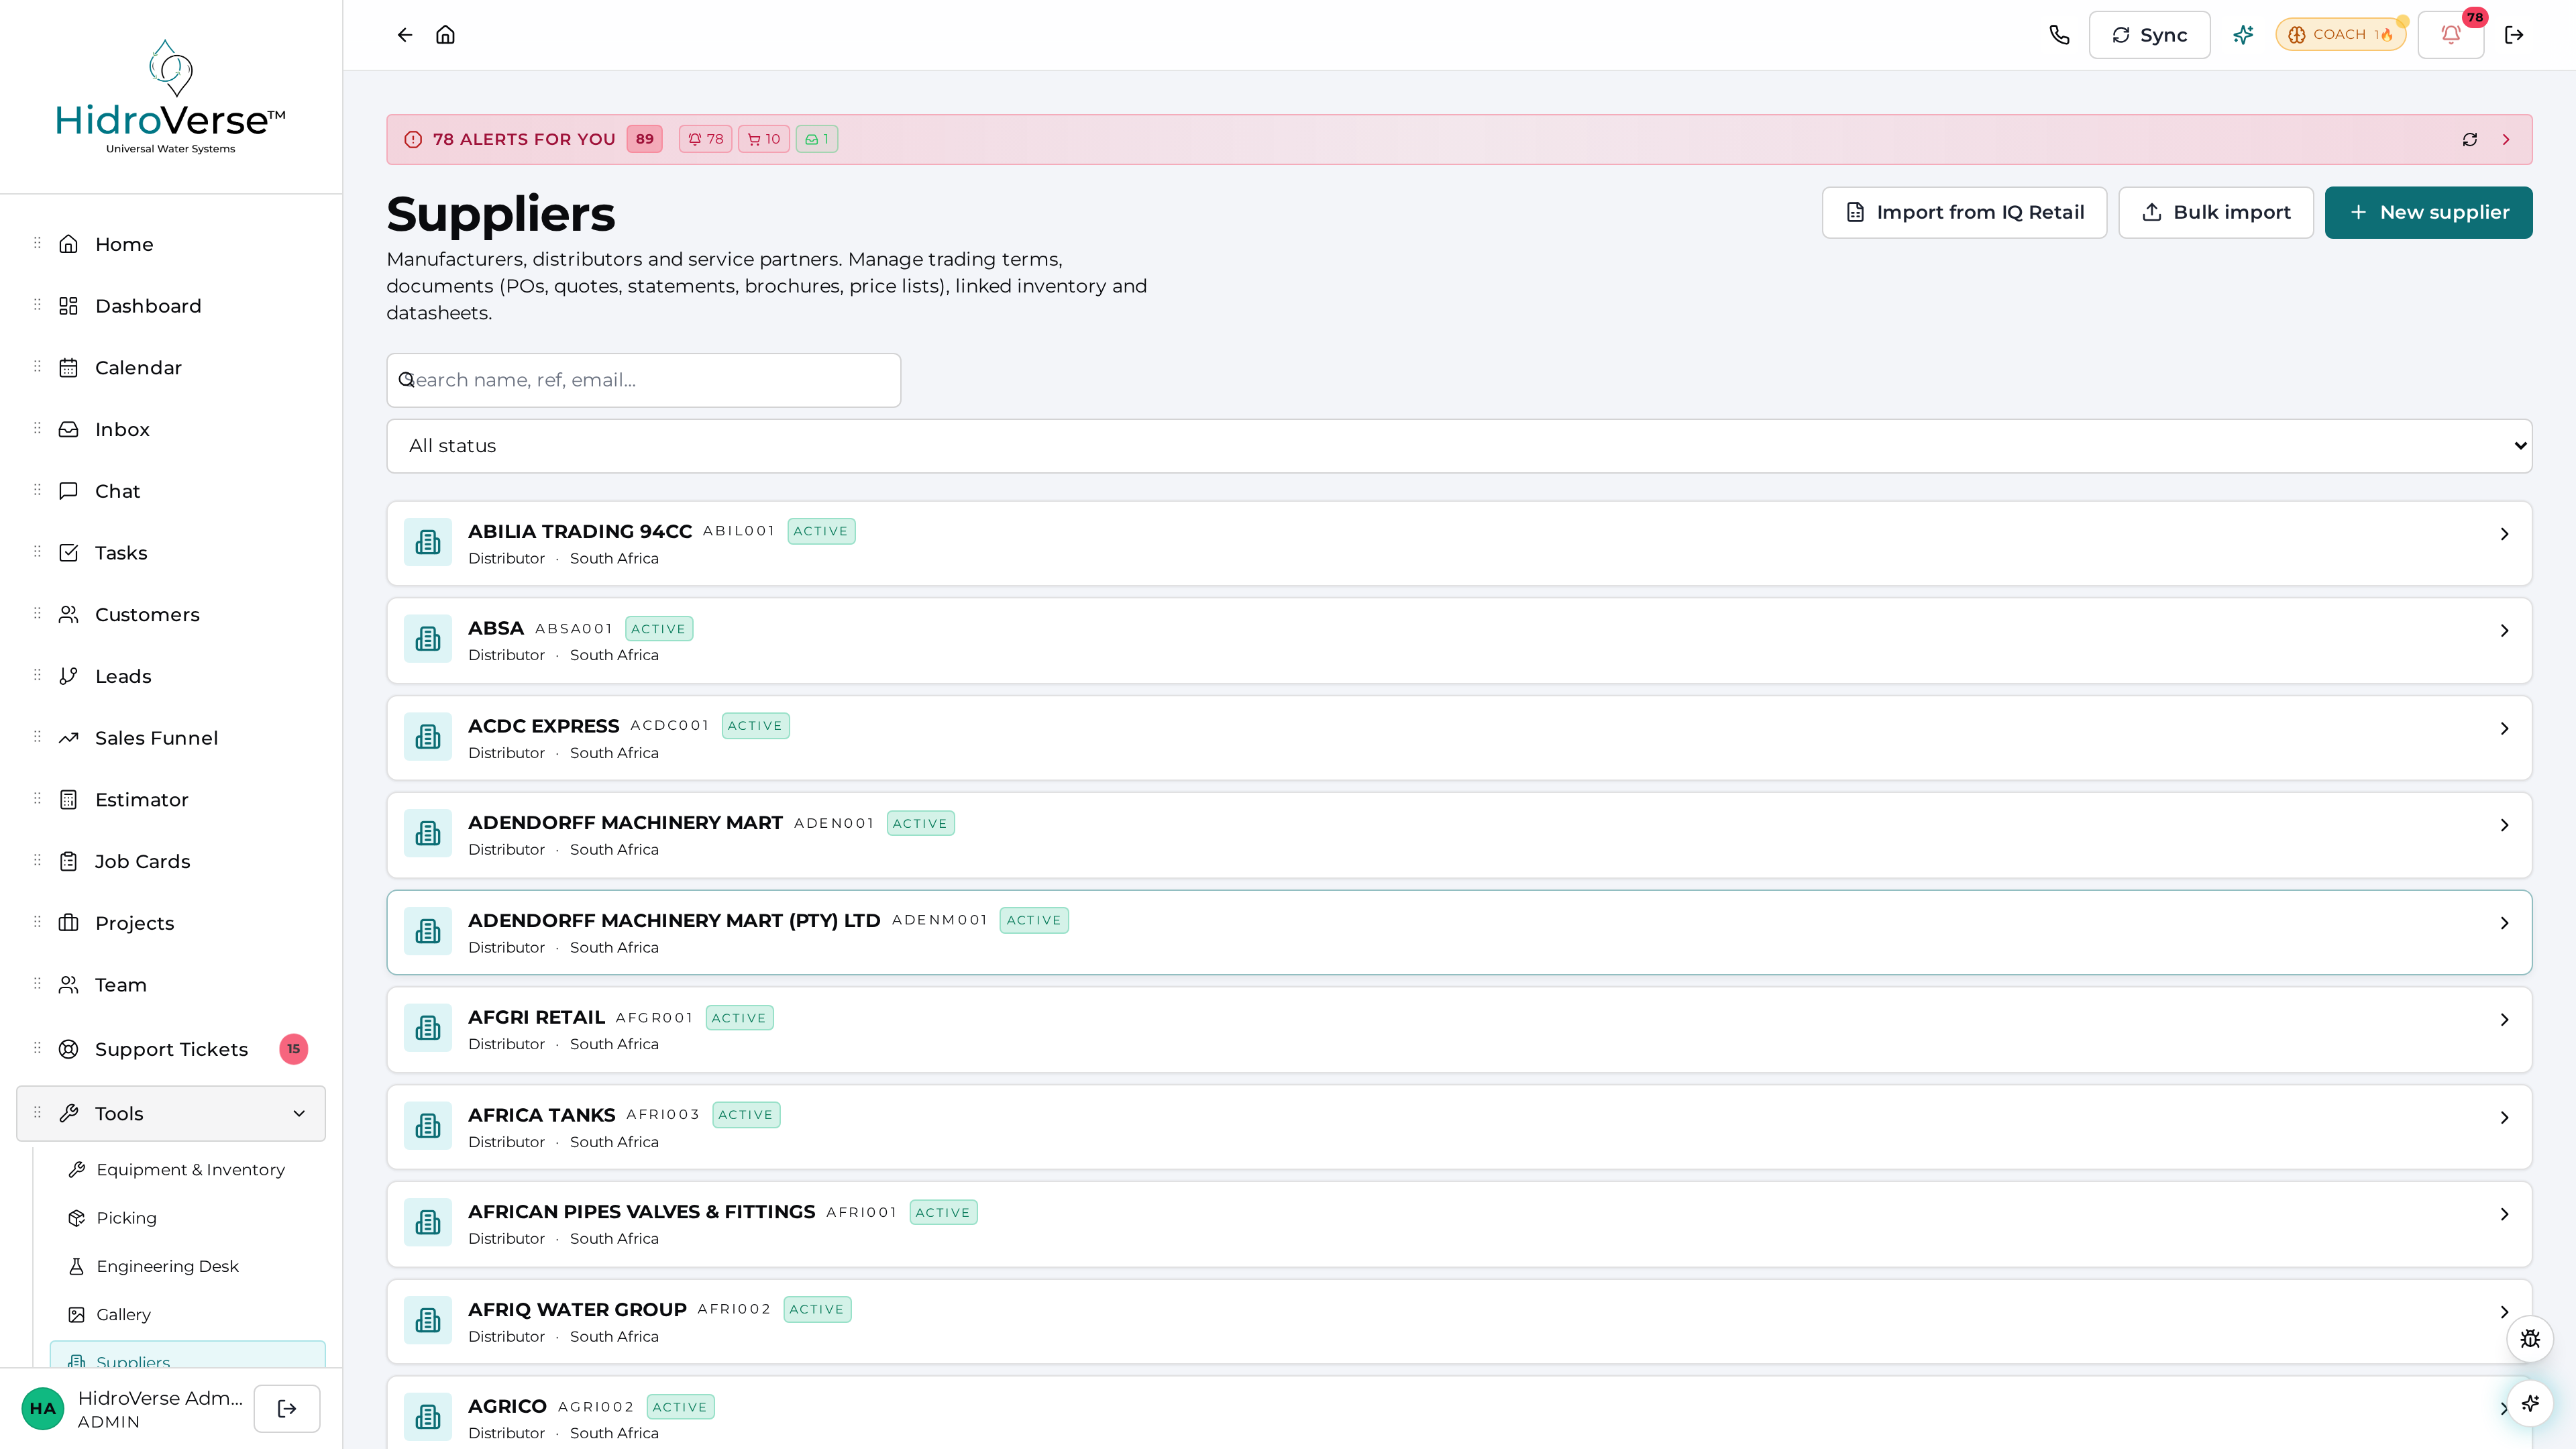Image resolution: width=2576 pixels, height=1449 pixels.
Task: Open Leads in the sidebar
Action: click(x=171, y=677)
